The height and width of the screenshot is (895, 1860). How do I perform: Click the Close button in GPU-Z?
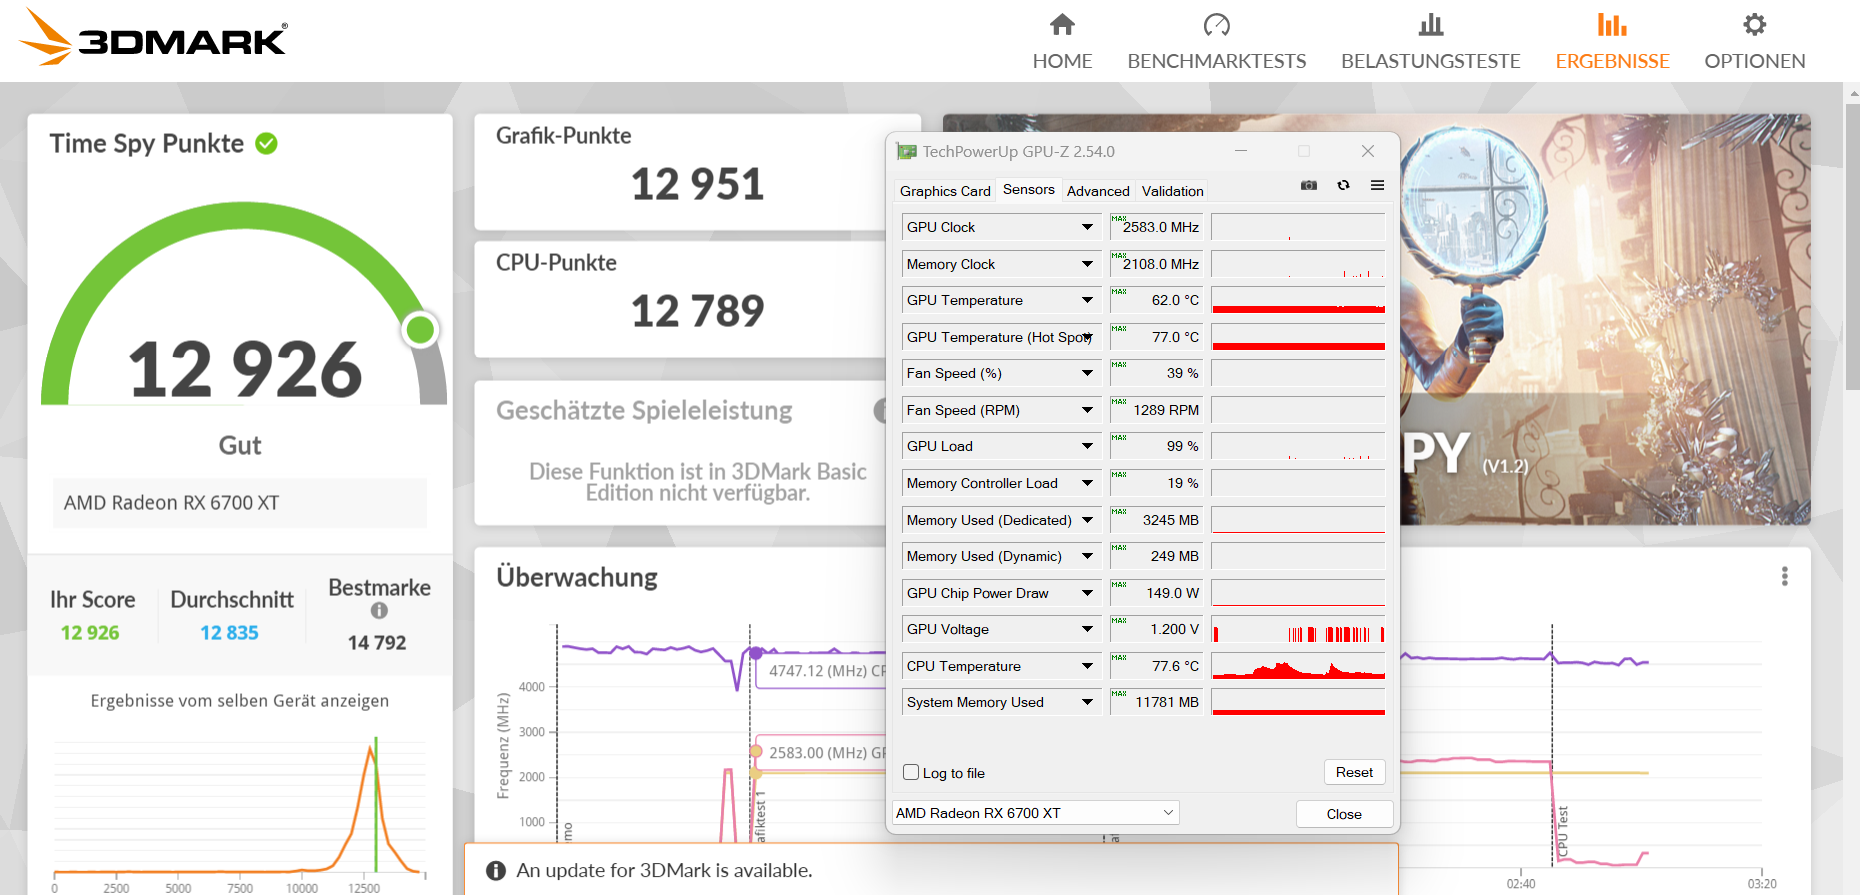[x=1344, y=814]
